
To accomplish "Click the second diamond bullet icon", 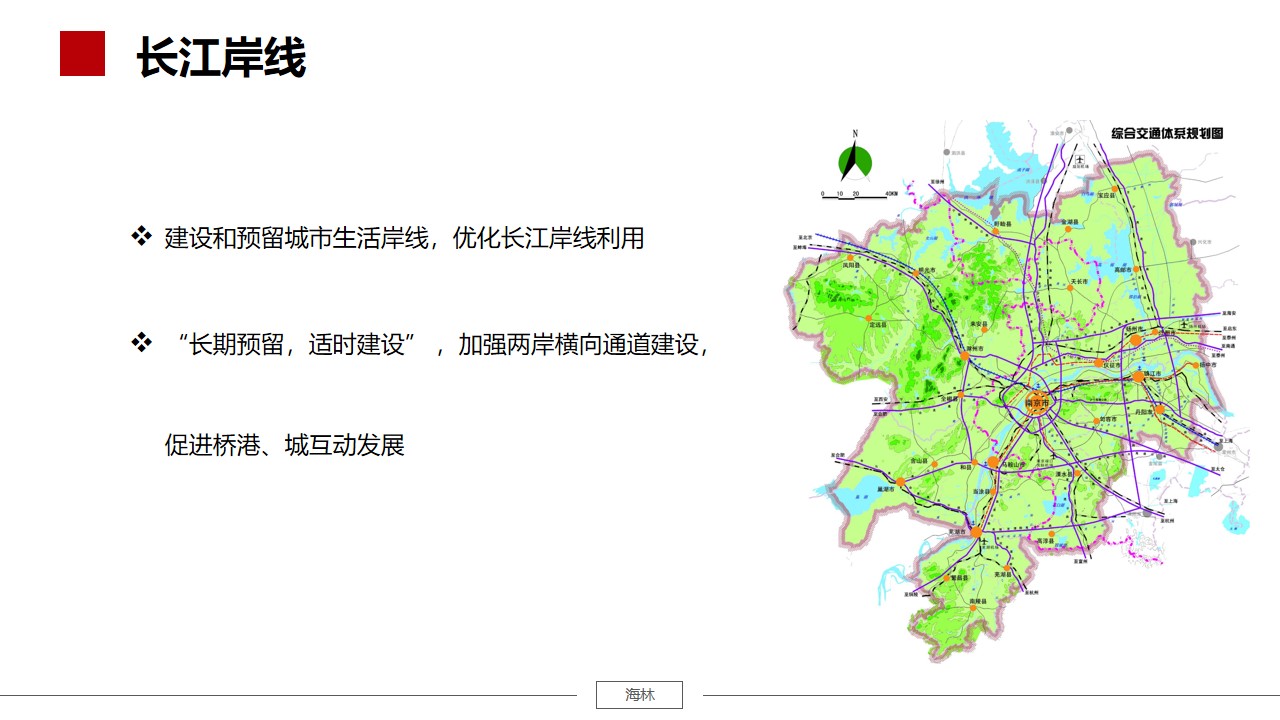I will (x=141, y=343).
